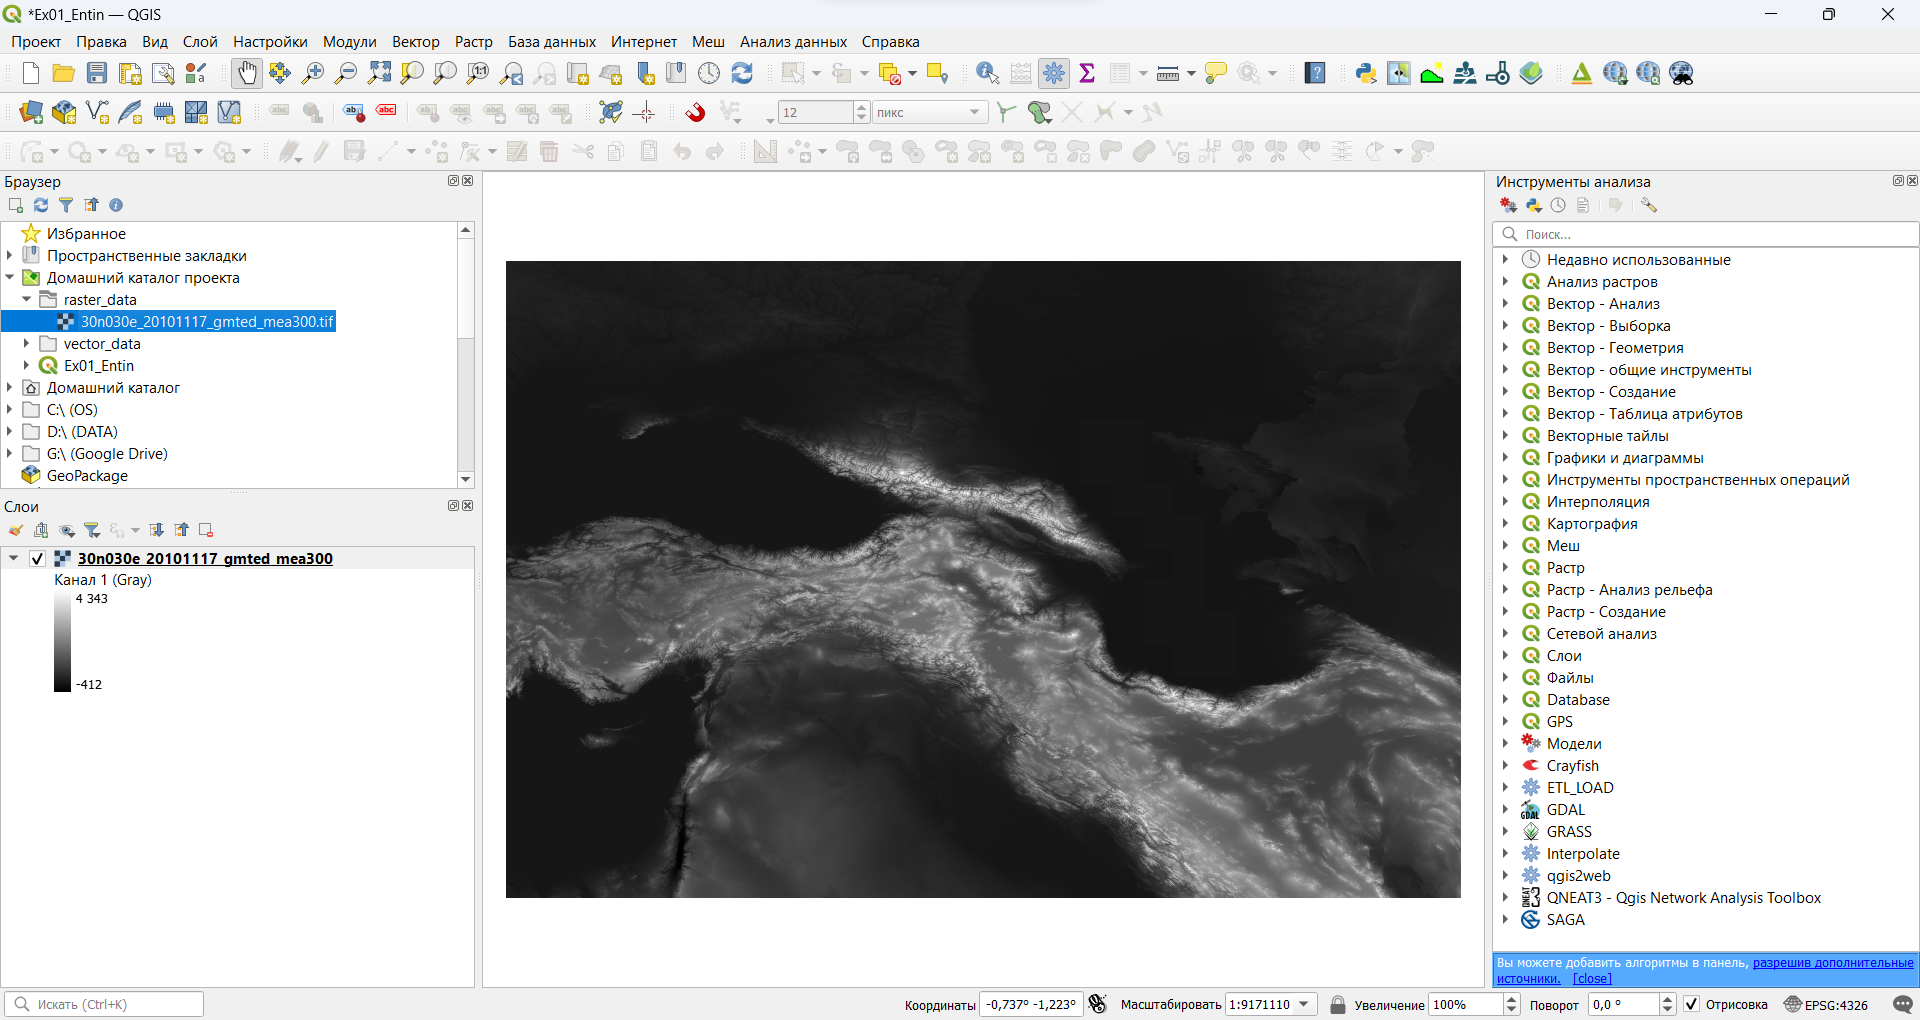Open the Python console
Screen dimensions: 1920x1020
click(1366, 73)
